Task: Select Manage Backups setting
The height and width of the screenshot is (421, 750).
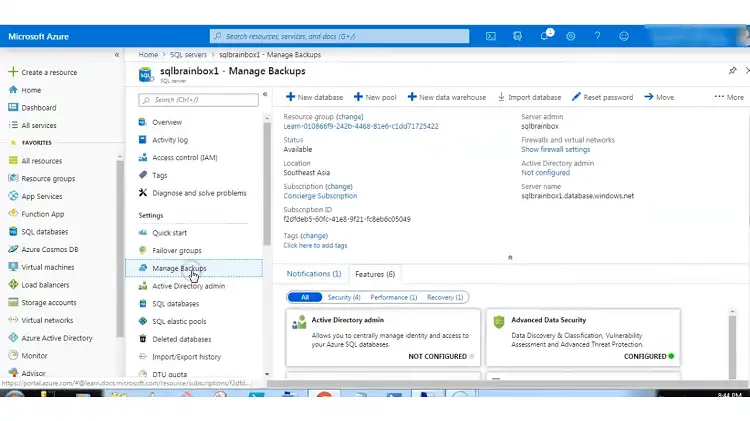Action: [x=194, y=268]
